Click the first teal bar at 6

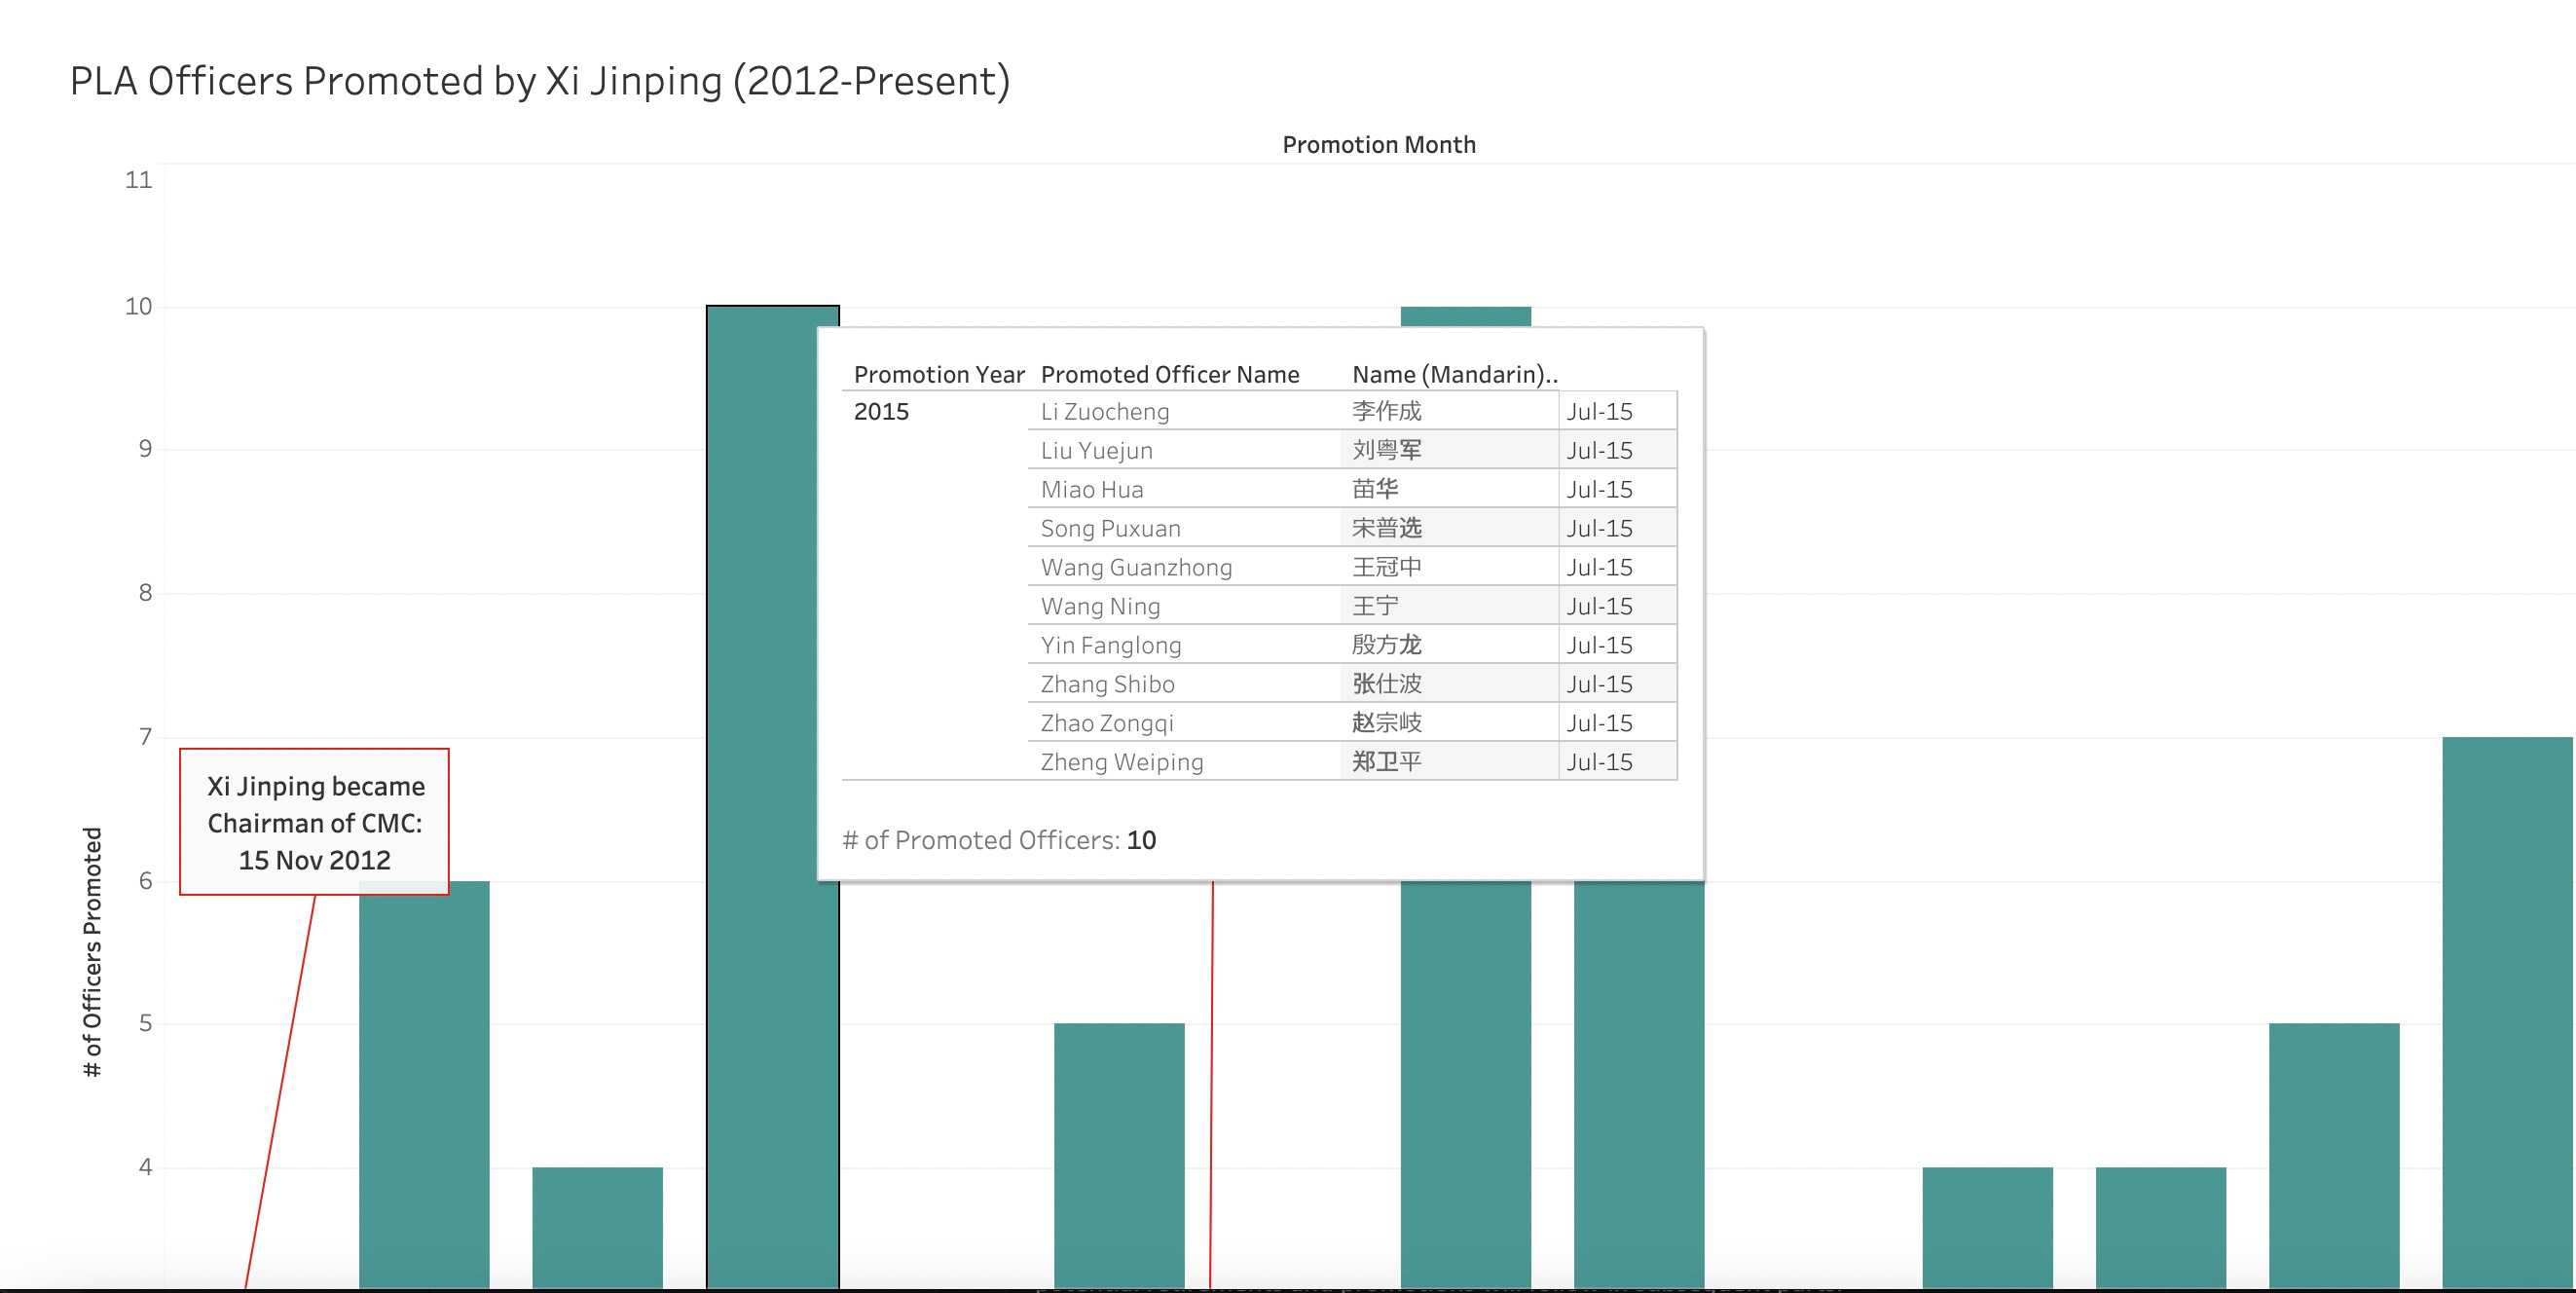click(x=424, y=1080)
